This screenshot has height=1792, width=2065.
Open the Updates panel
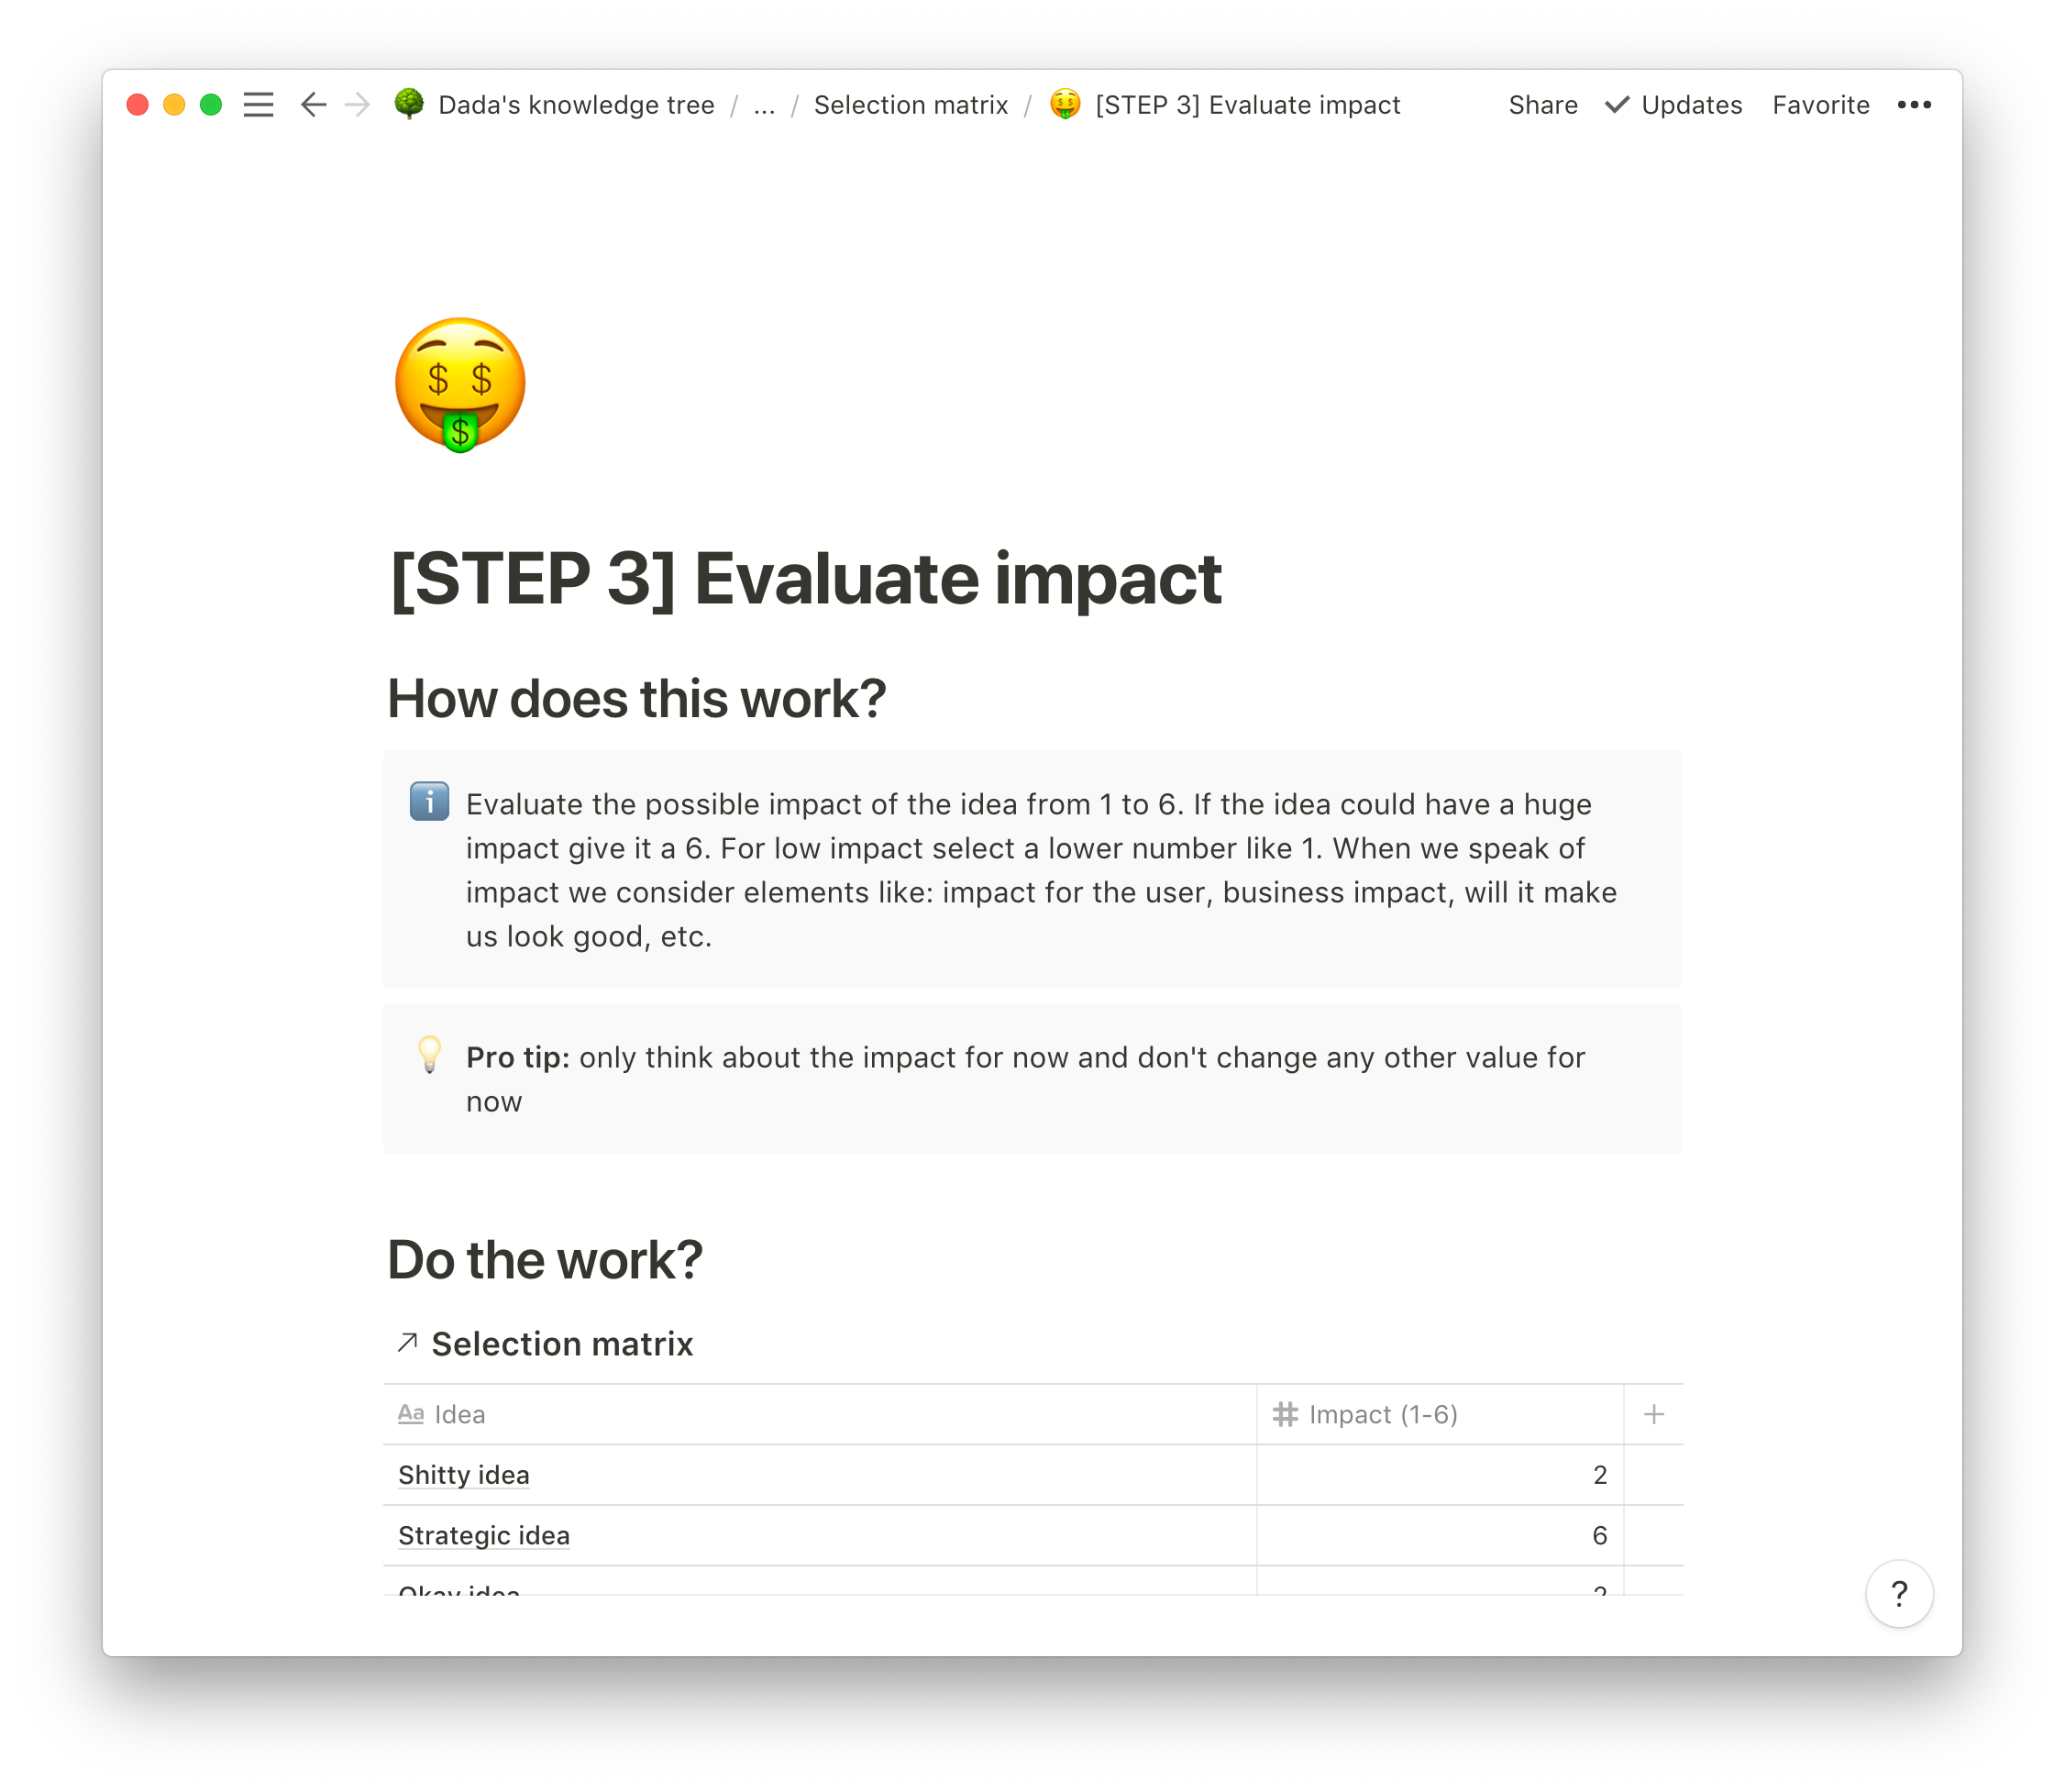pyautogui.click(x=1673, y=105)
